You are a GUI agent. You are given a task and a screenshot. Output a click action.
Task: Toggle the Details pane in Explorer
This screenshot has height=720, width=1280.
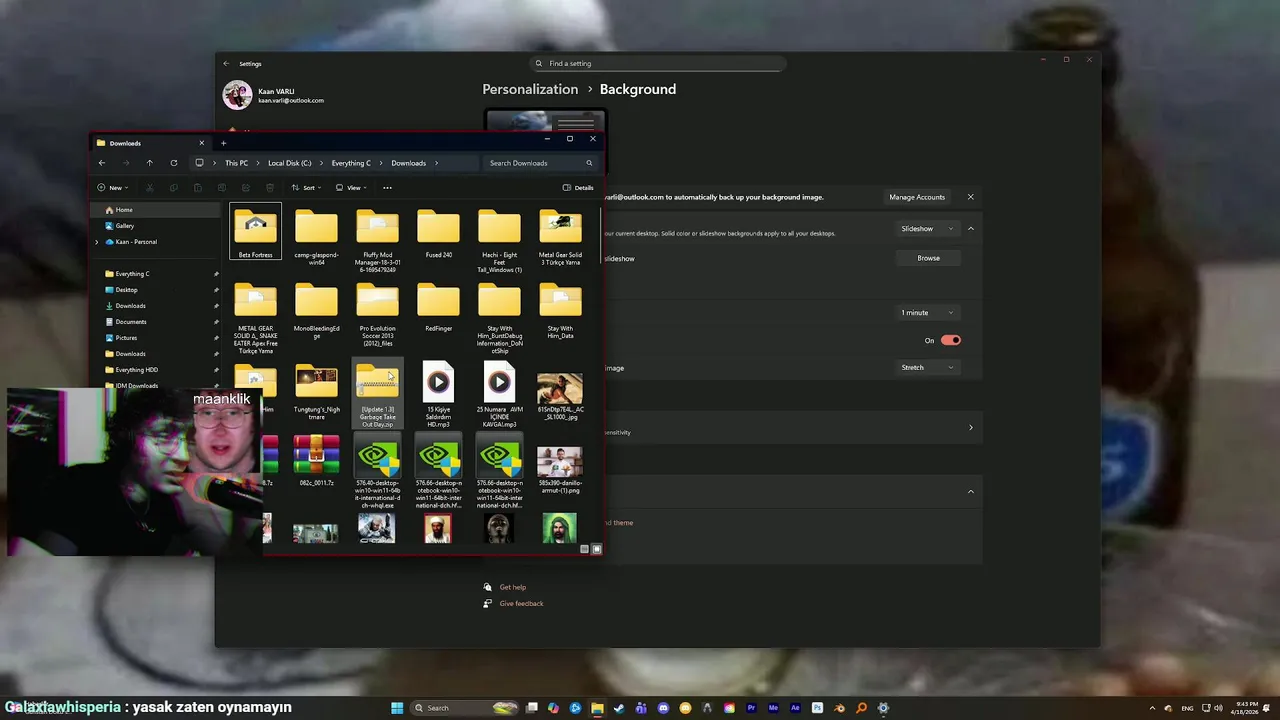pos(578,187)
